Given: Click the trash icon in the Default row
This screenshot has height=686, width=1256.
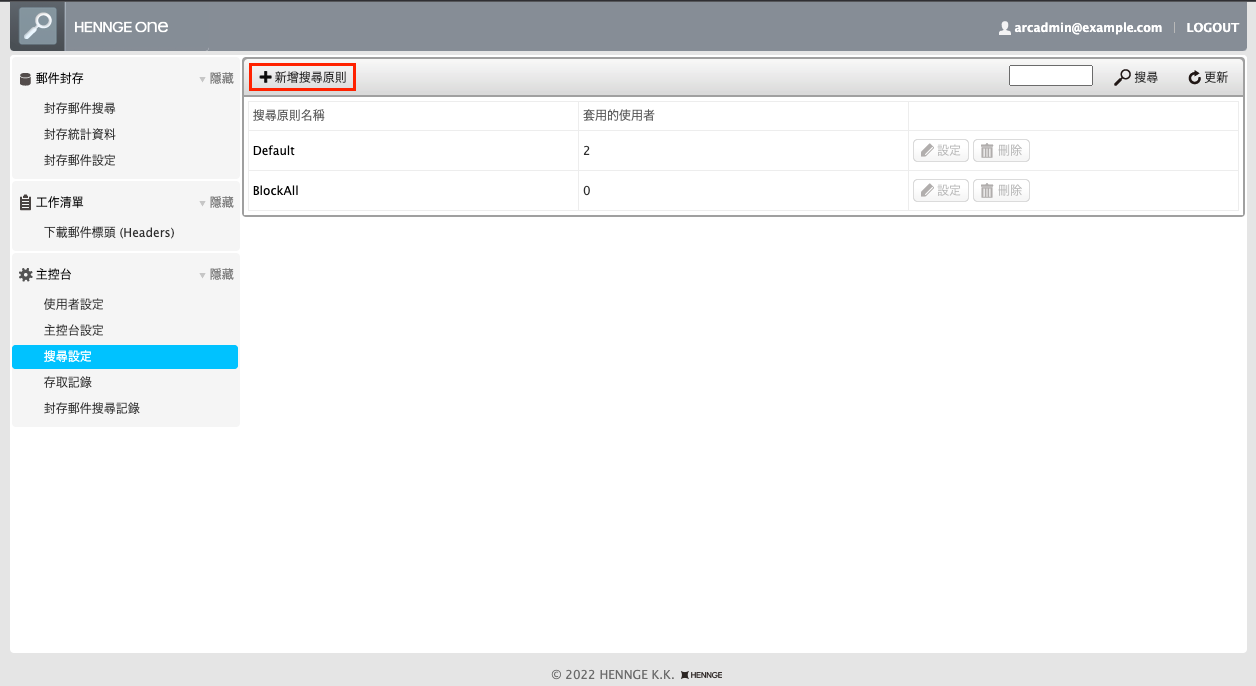Looking at the screenshot, I should [987, 151].
